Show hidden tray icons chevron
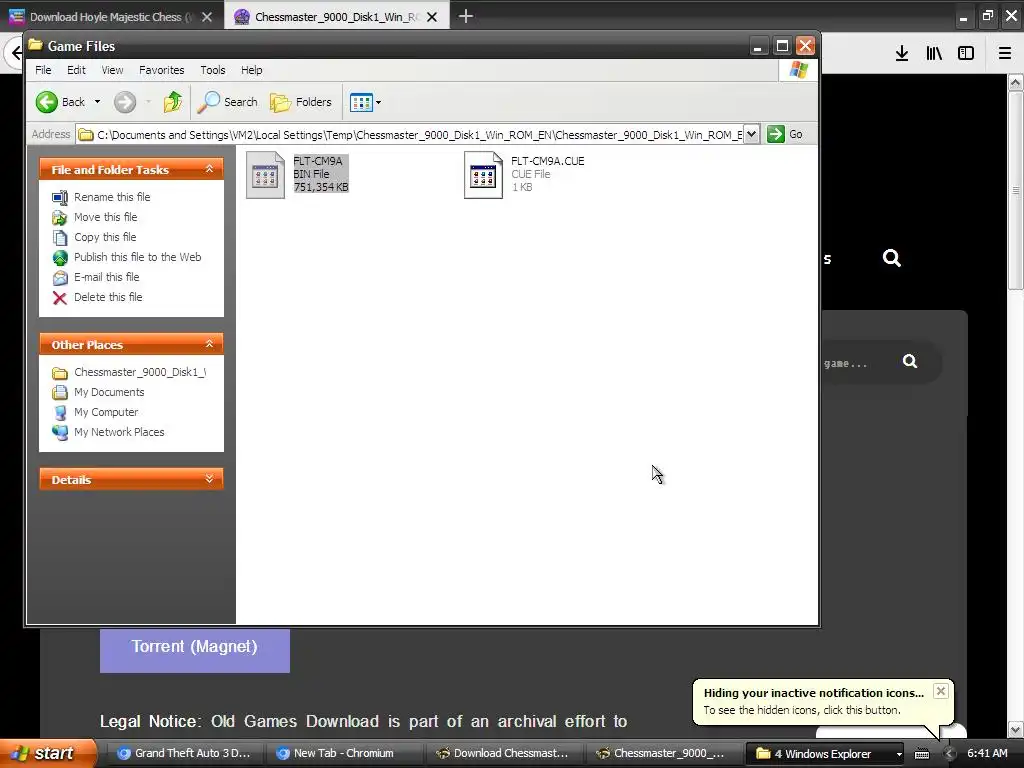 pyautogui.click(x=949, y=754)
